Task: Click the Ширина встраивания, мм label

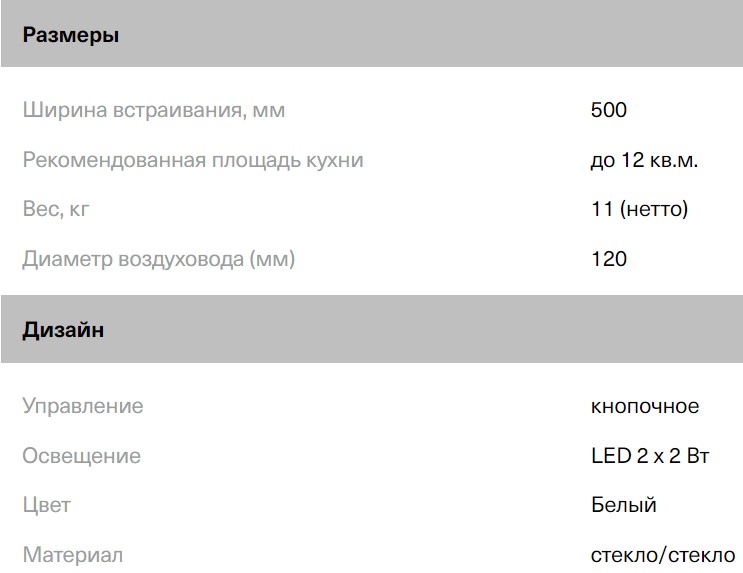Action: click(153, 110)
